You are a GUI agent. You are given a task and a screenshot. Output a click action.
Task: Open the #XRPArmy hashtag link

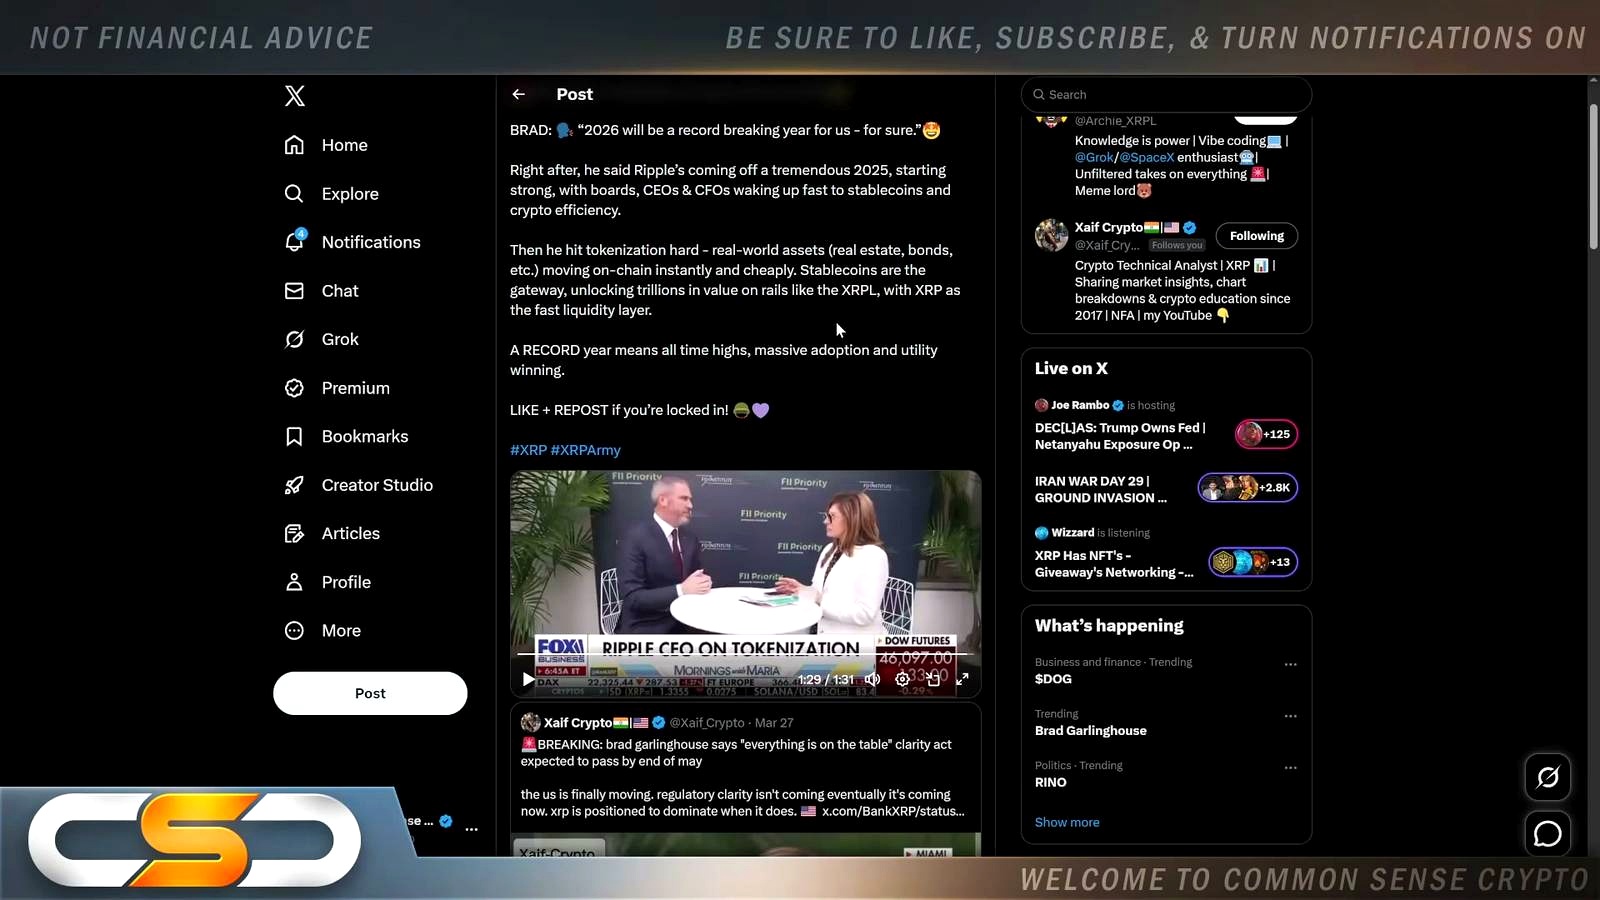(x=586, y=450)
